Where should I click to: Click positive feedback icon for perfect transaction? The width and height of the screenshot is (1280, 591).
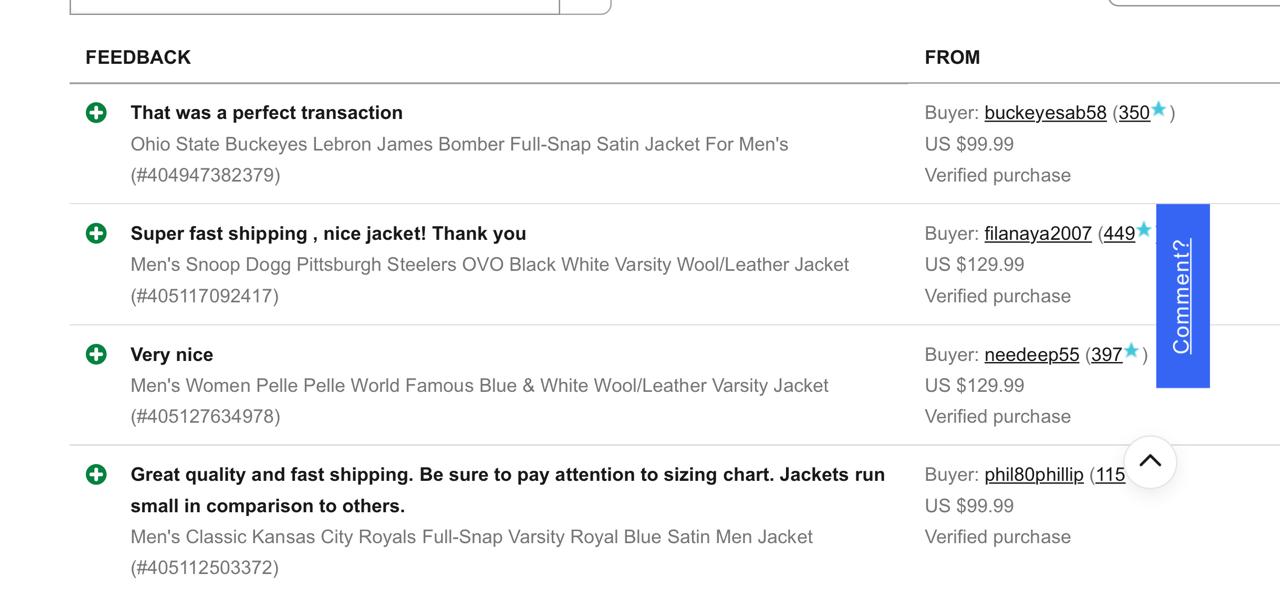click(96, 113)
